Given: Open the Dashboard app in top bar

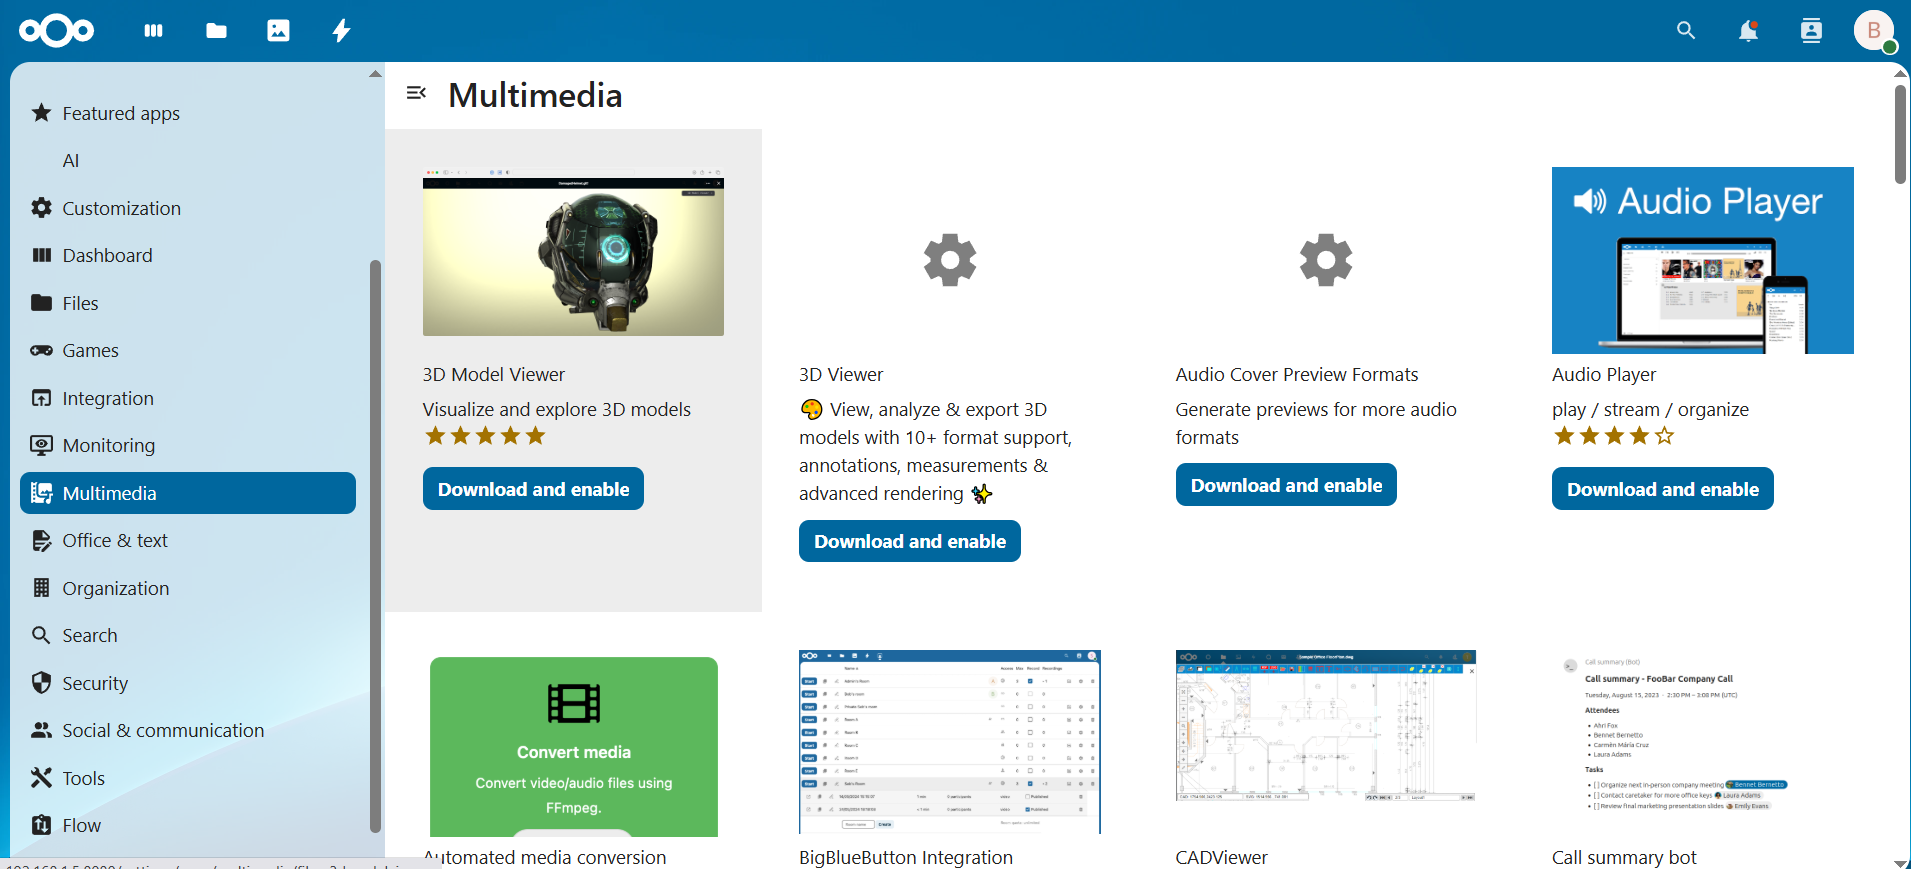Looking at the screenshot, I should coord(153,31).
